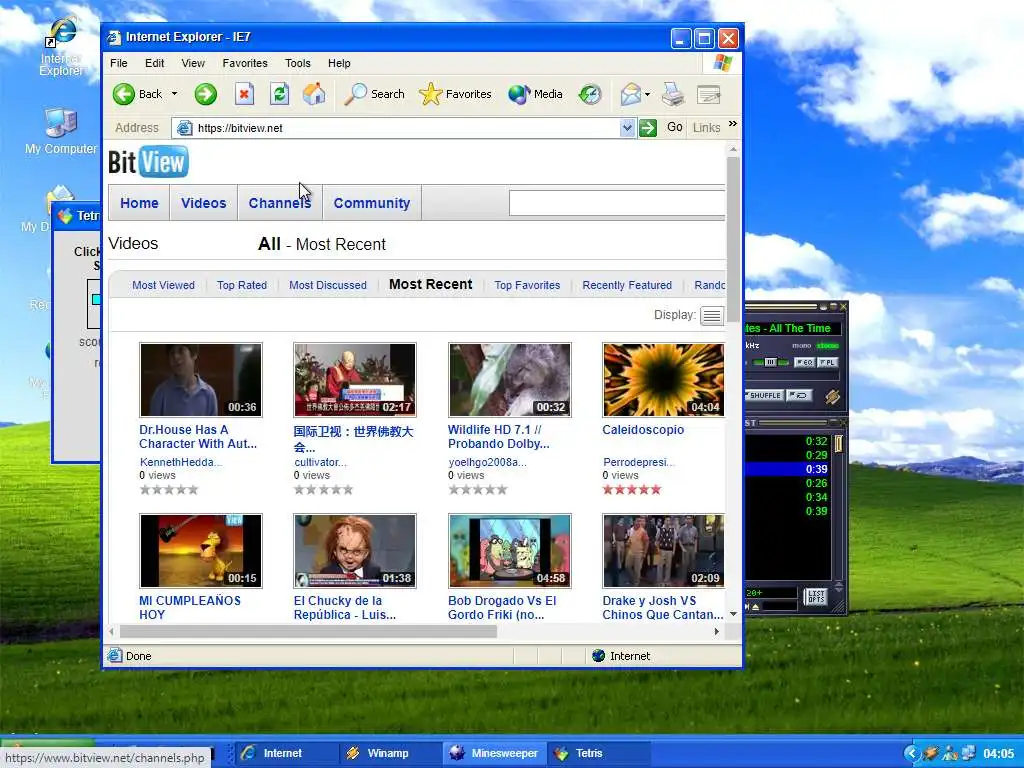Click Winamp lightning bolt logo icon
The width and height of the screenshot is (1024, 768).
(832, 396)
